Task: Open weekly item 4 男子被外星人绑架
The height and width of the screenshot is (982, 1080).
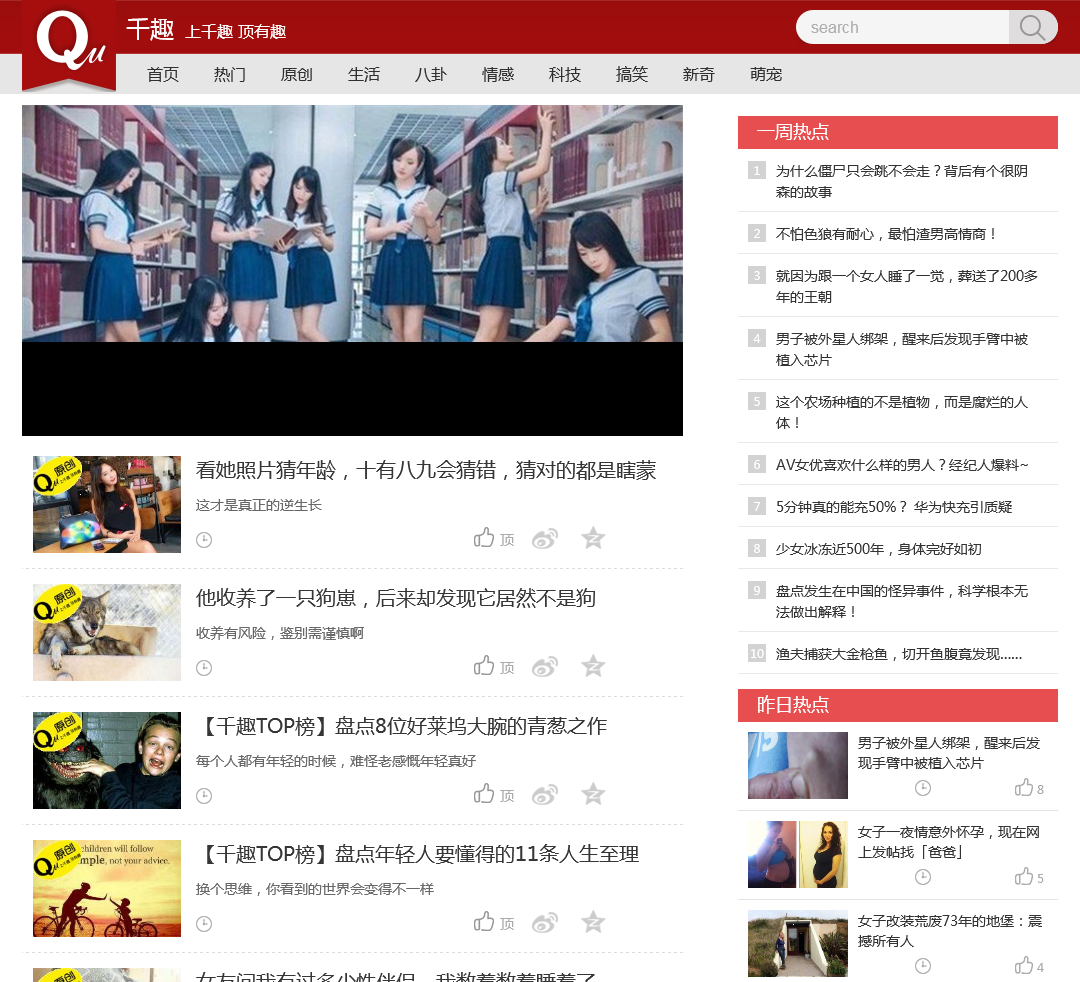Action: pyautogui.click(x=902, y=349)
